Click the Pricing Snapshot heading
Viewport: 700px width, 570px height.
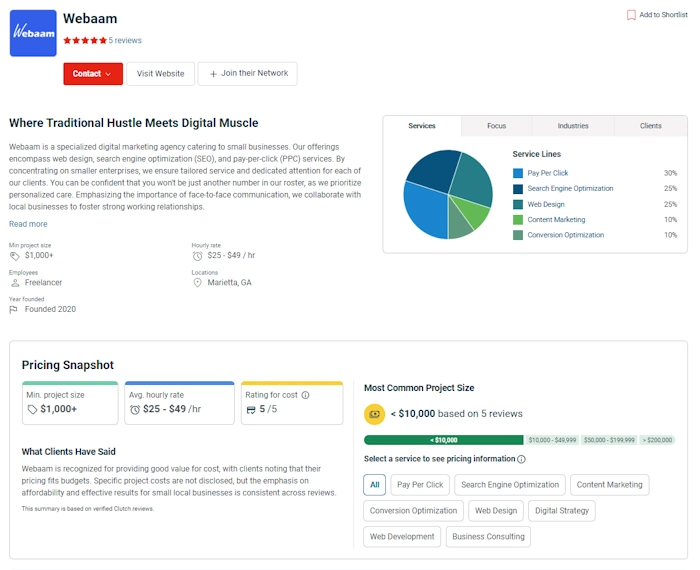tap(68, 365)
